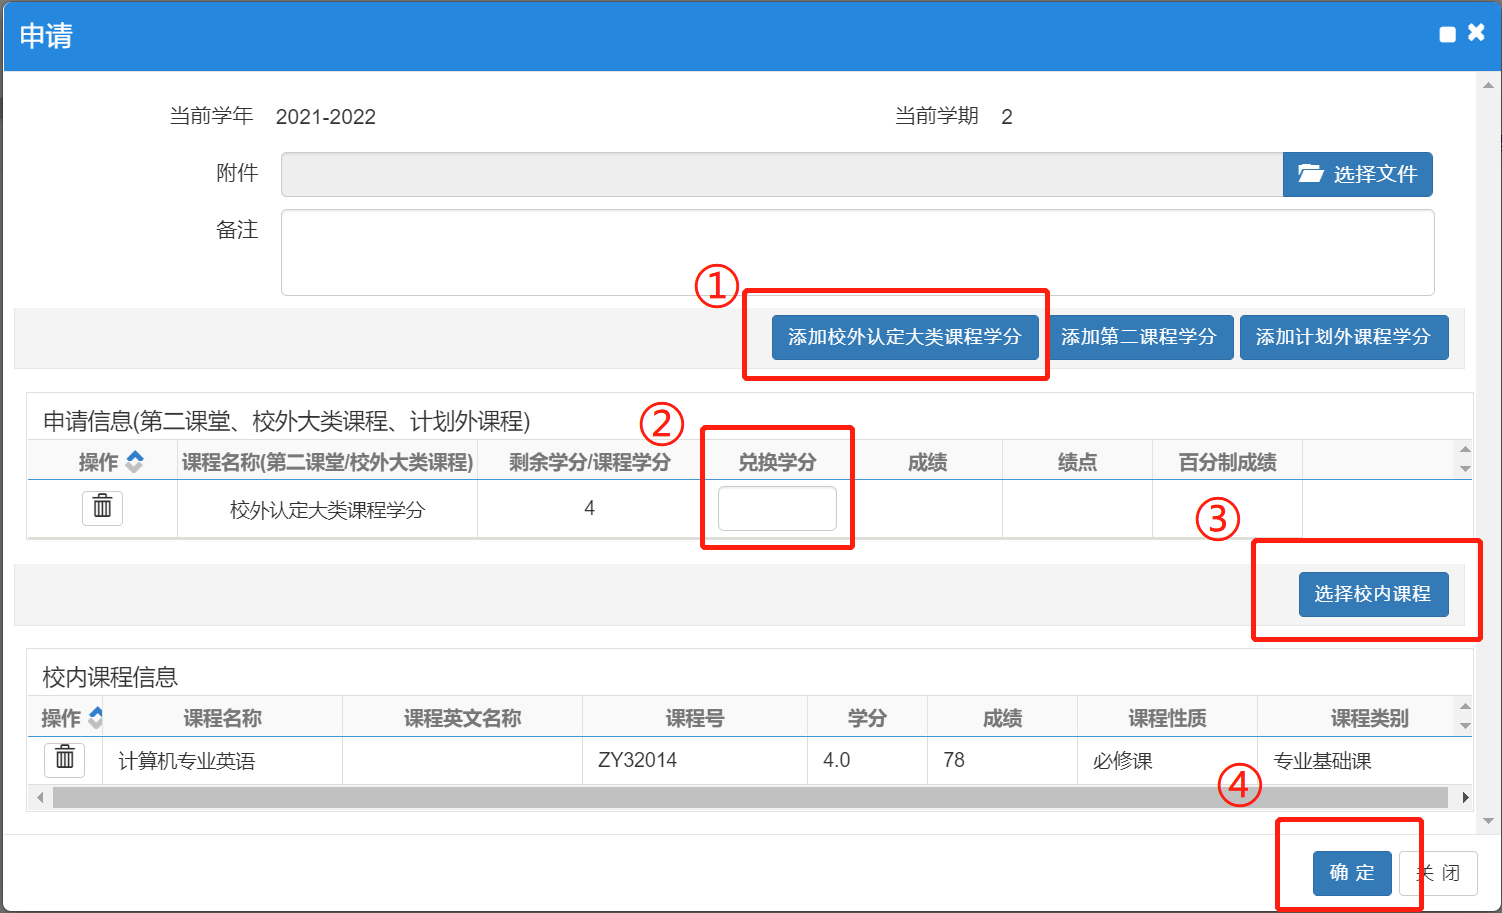Click the 专业基础课 cell
This screenshot has width=1502, height=913.
1364,761
